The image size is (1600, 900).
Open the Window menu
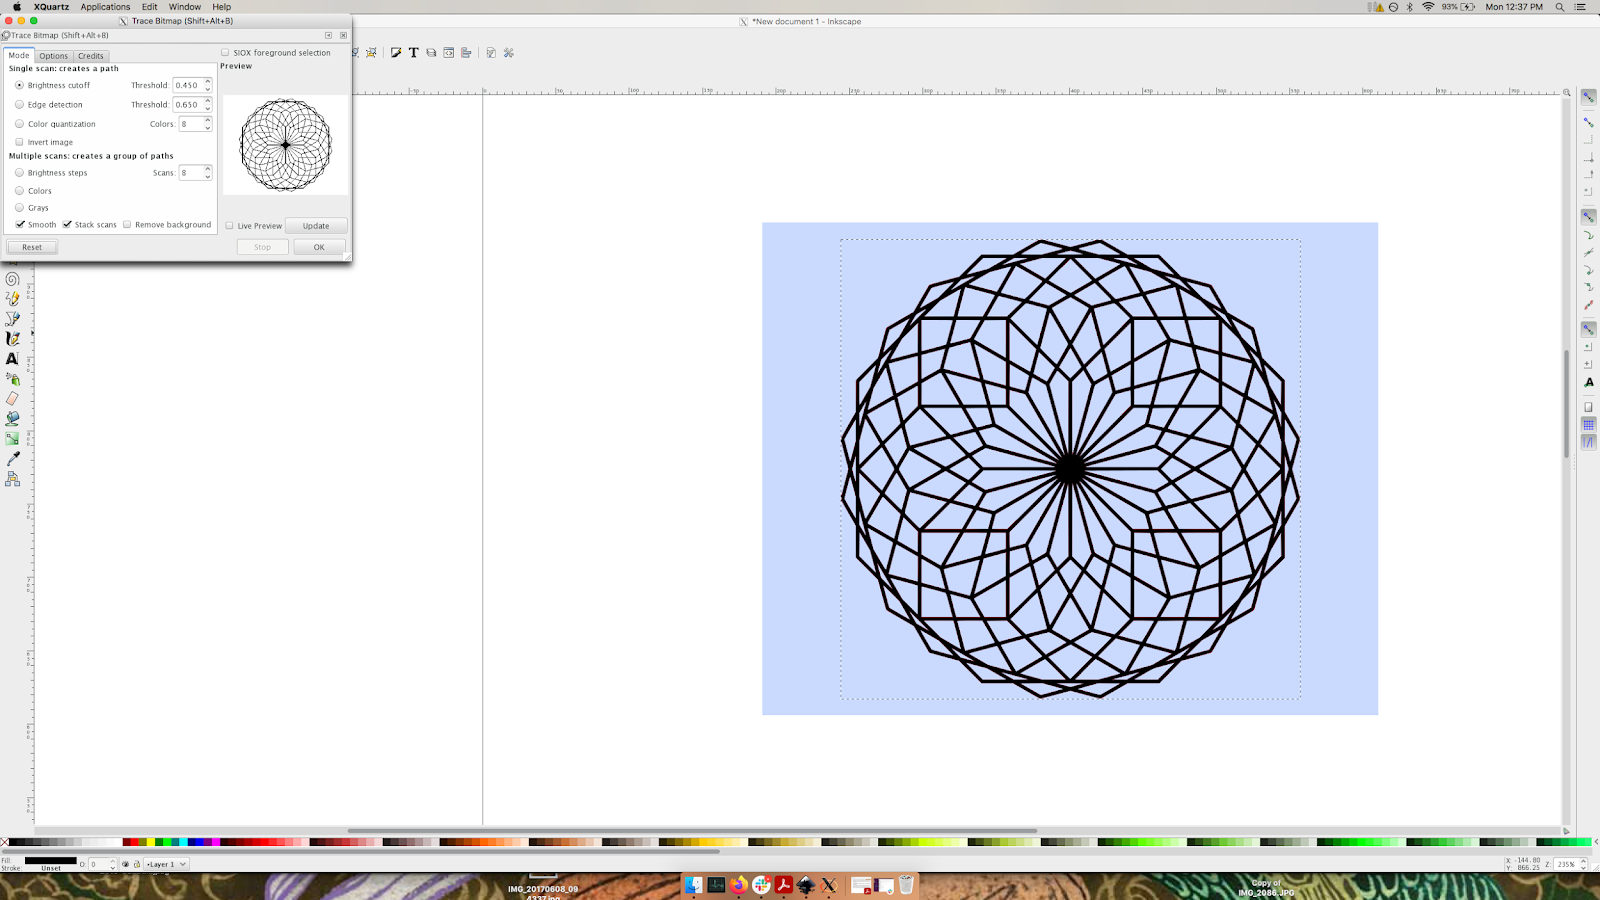point(184,7)
